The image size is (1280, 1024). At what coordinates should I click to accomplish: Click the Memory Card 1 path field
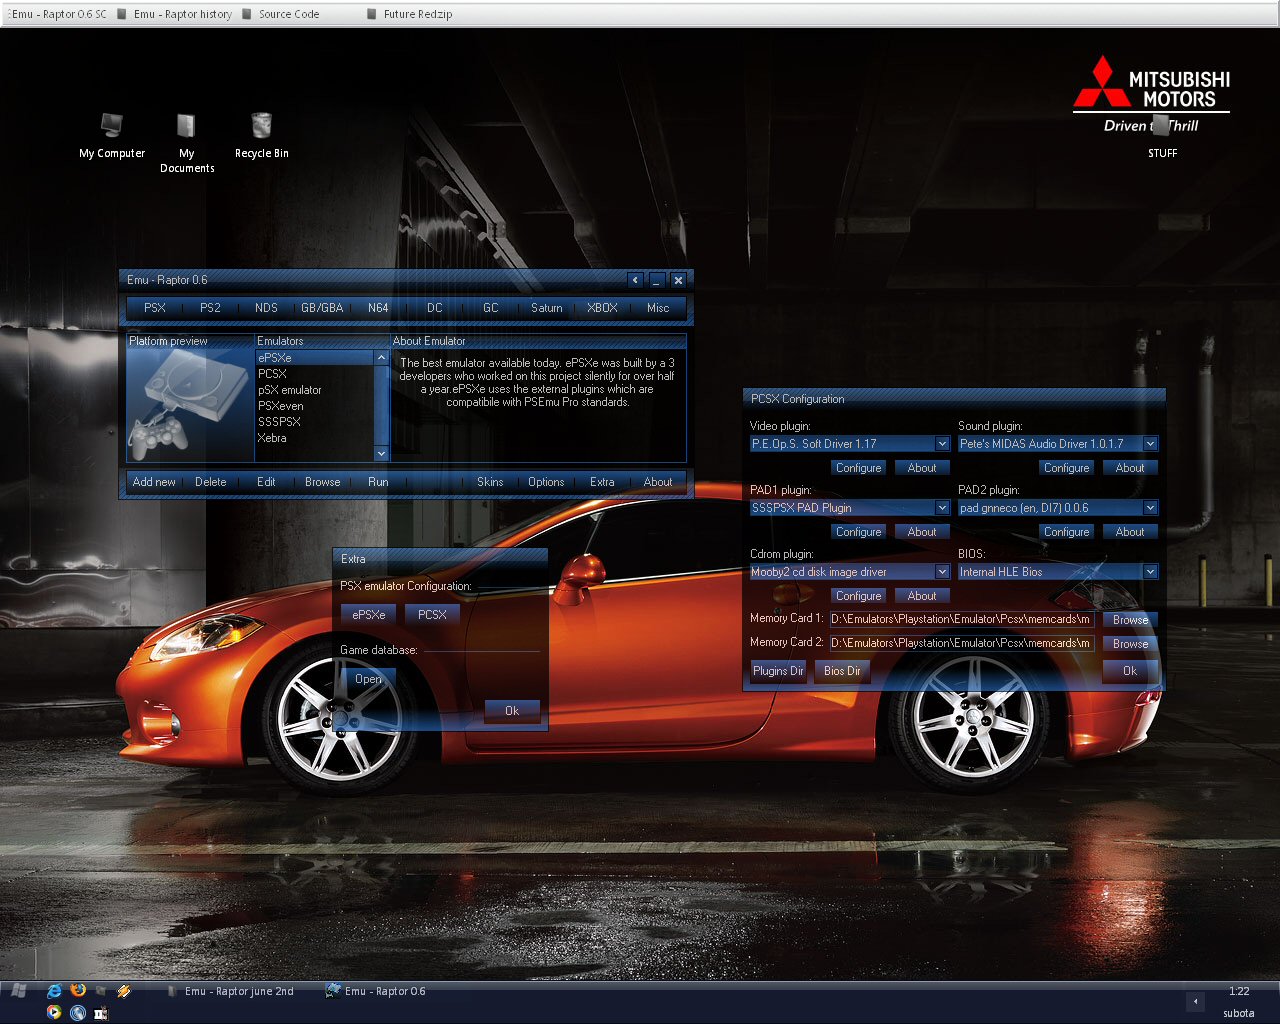pyautogui.click(x=961, y=619)
